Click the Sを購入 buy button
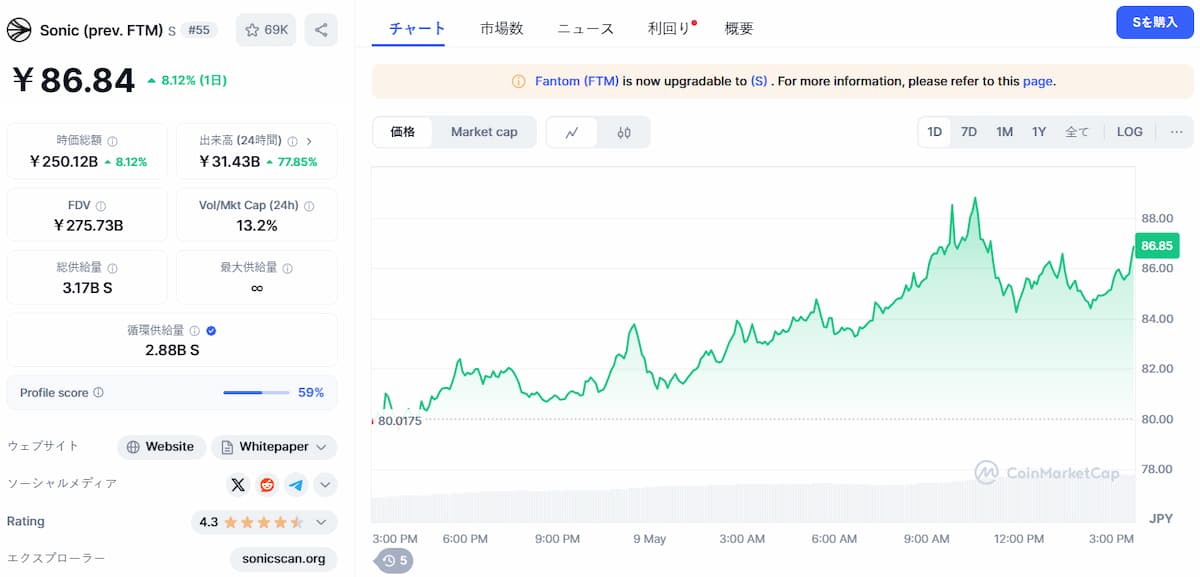 point(1154,22)
